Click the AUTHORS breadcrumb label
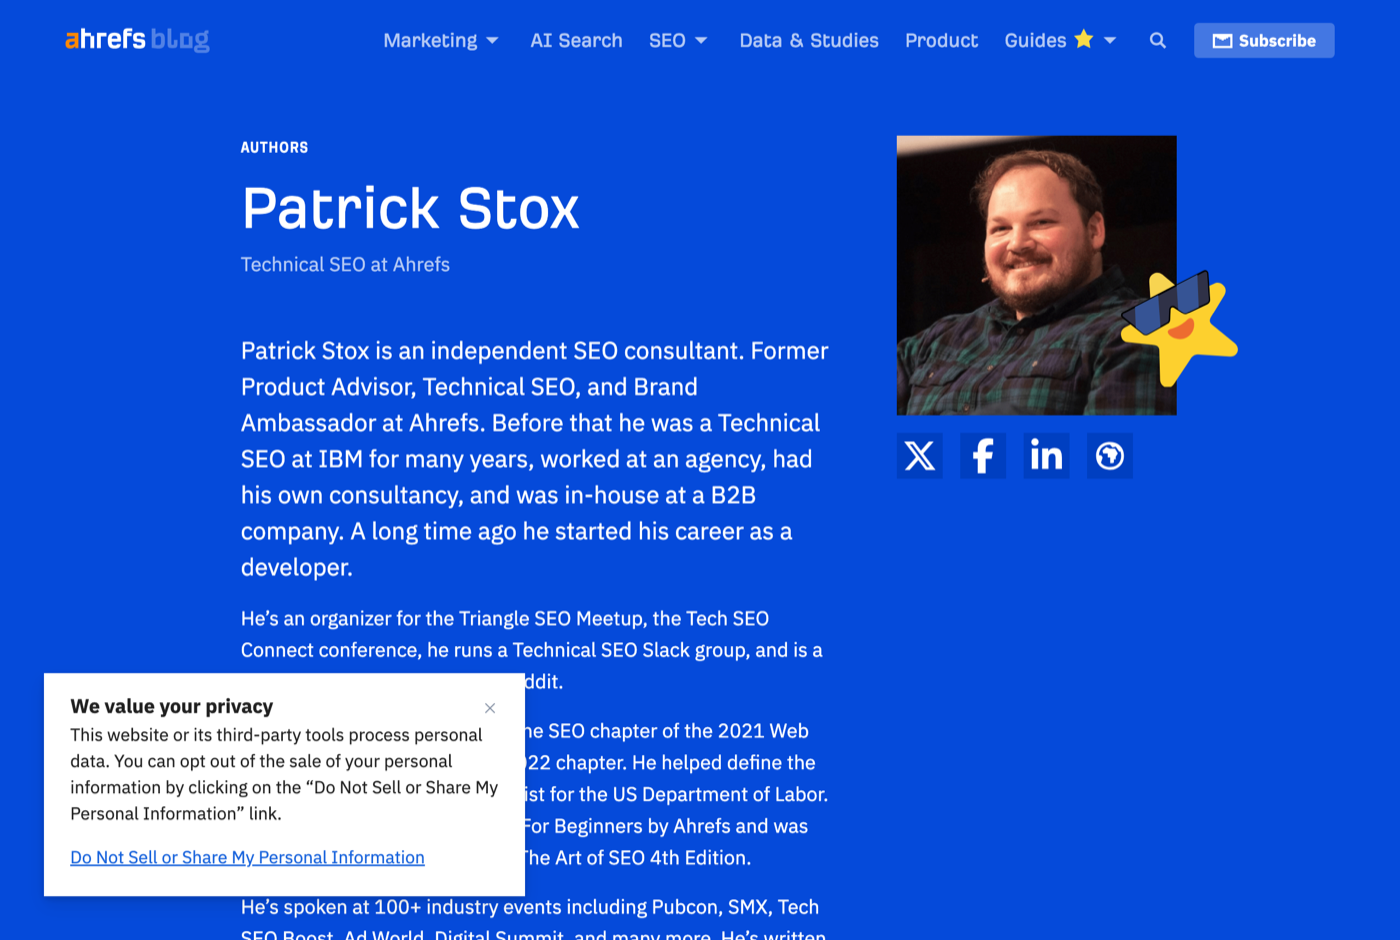The width and height of the screenshot is (1400, 940). (x=274, y=147)
